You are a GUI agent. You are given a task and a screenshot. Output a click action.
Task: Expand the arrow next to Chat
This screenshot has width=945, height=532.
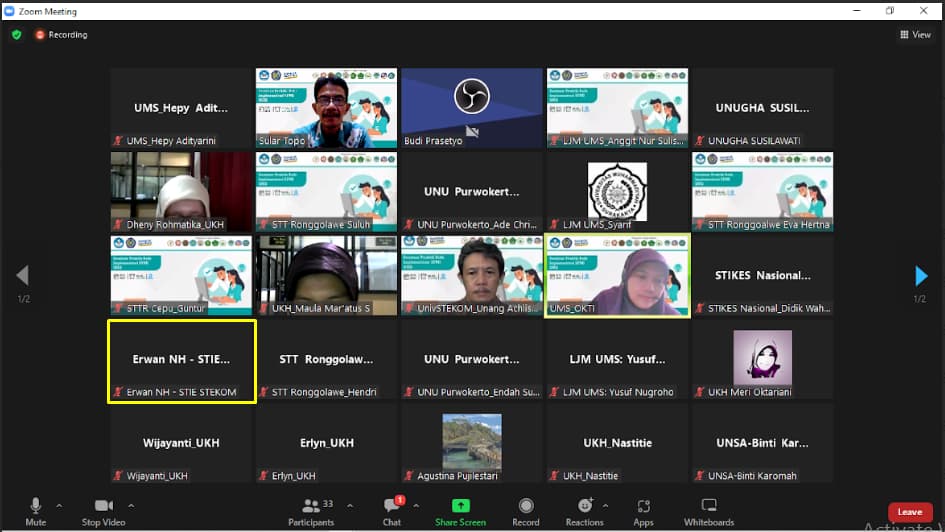tap(416, 505)
